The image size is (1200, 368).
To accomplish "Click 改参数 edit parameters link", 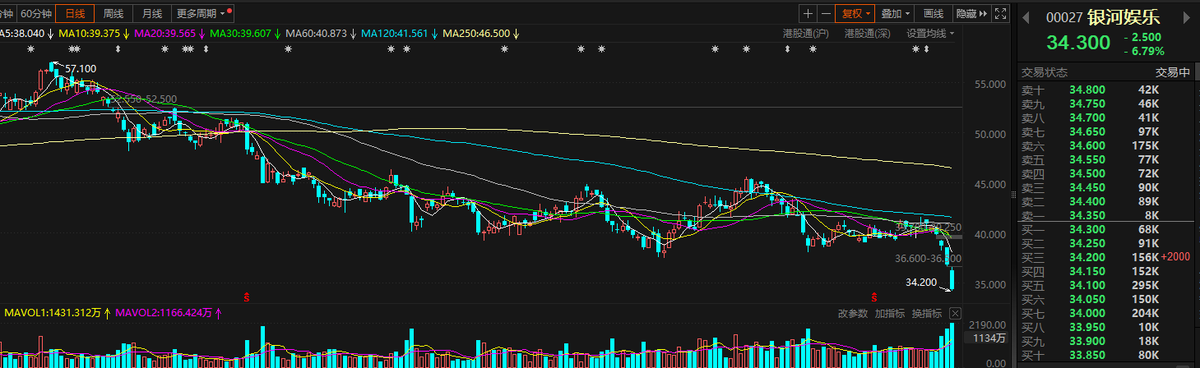I will click(853, 314).
